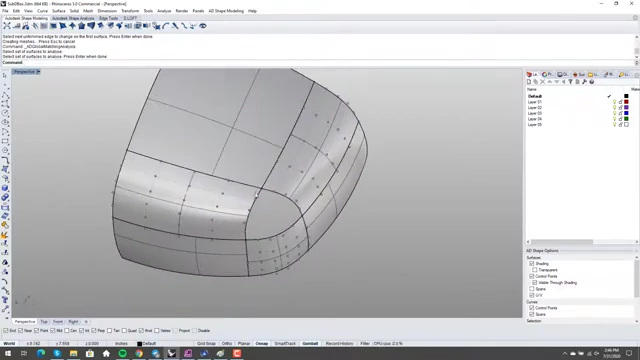This screenshot has height=360, width=640.
Task: Click the blue pentagon surface tool icon
Action: coord(81,26)
